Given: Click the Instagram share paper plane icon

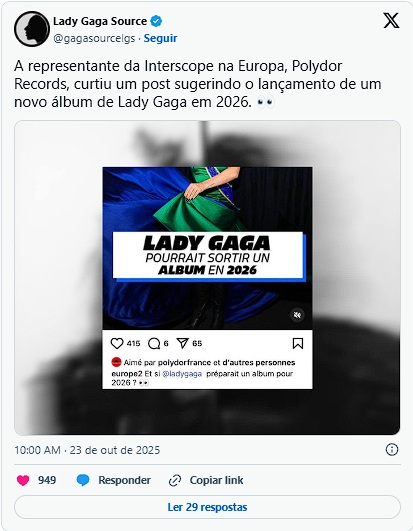Looking at the screenshot, I should (x=182, y=343).
